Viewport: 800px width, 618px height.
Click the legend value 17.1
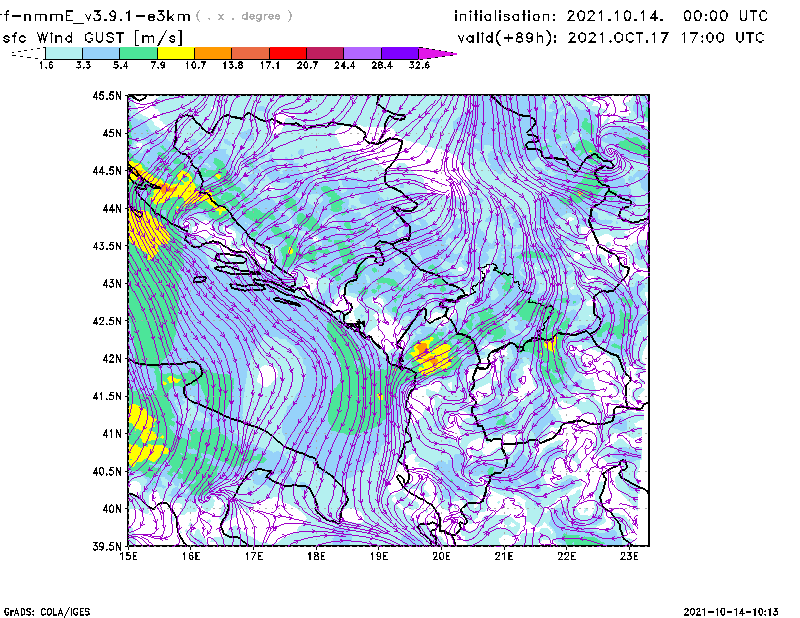pos(270,65)
